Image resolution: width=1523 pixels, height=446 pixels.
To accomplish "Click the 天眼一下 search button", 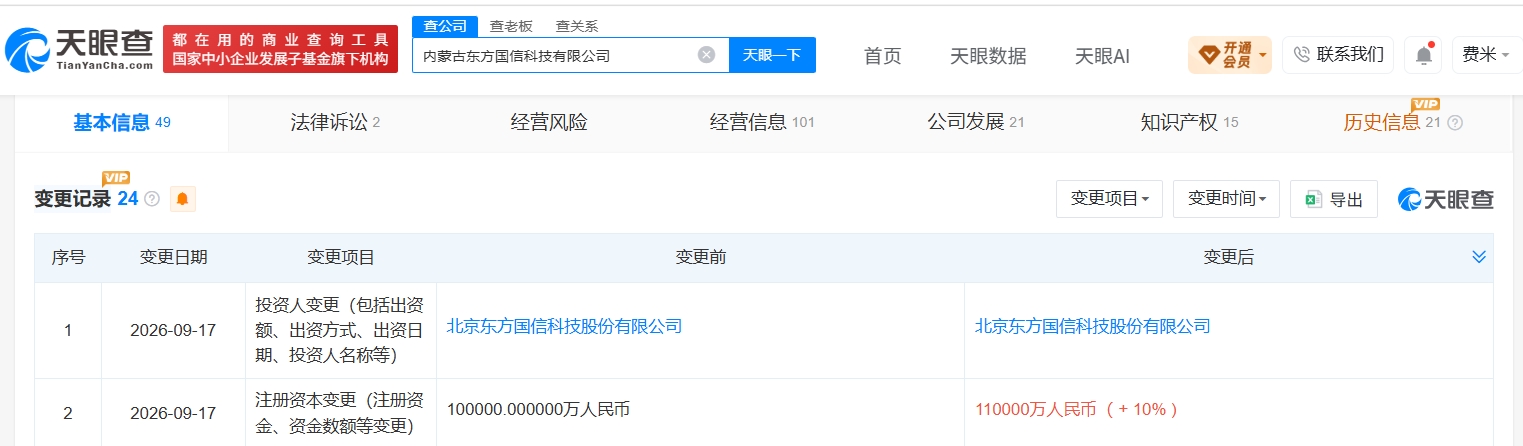I will click(772, 55).
